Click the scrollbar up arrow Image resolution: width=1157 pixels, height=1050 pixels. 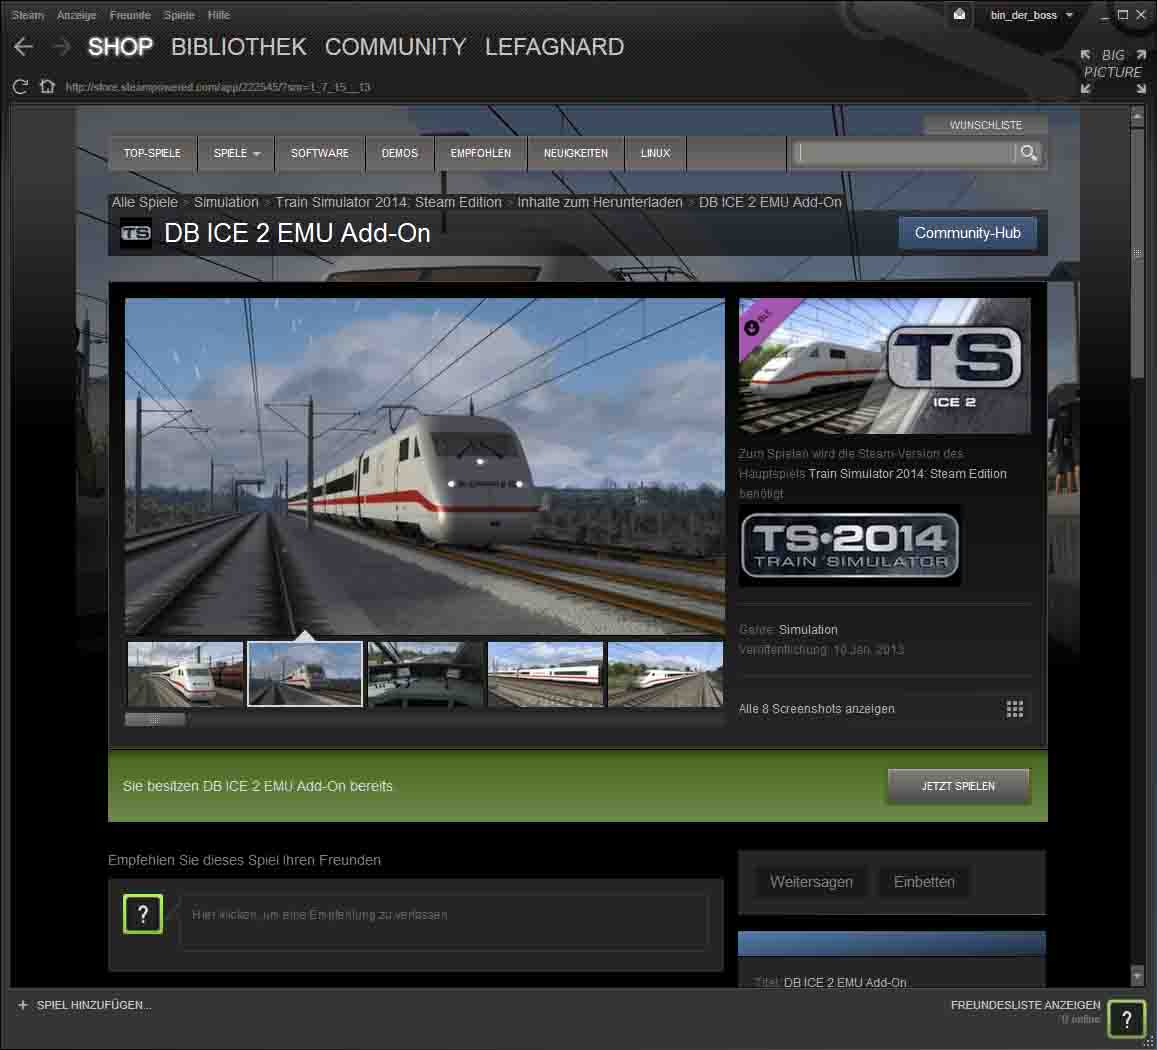point(1137,116)
